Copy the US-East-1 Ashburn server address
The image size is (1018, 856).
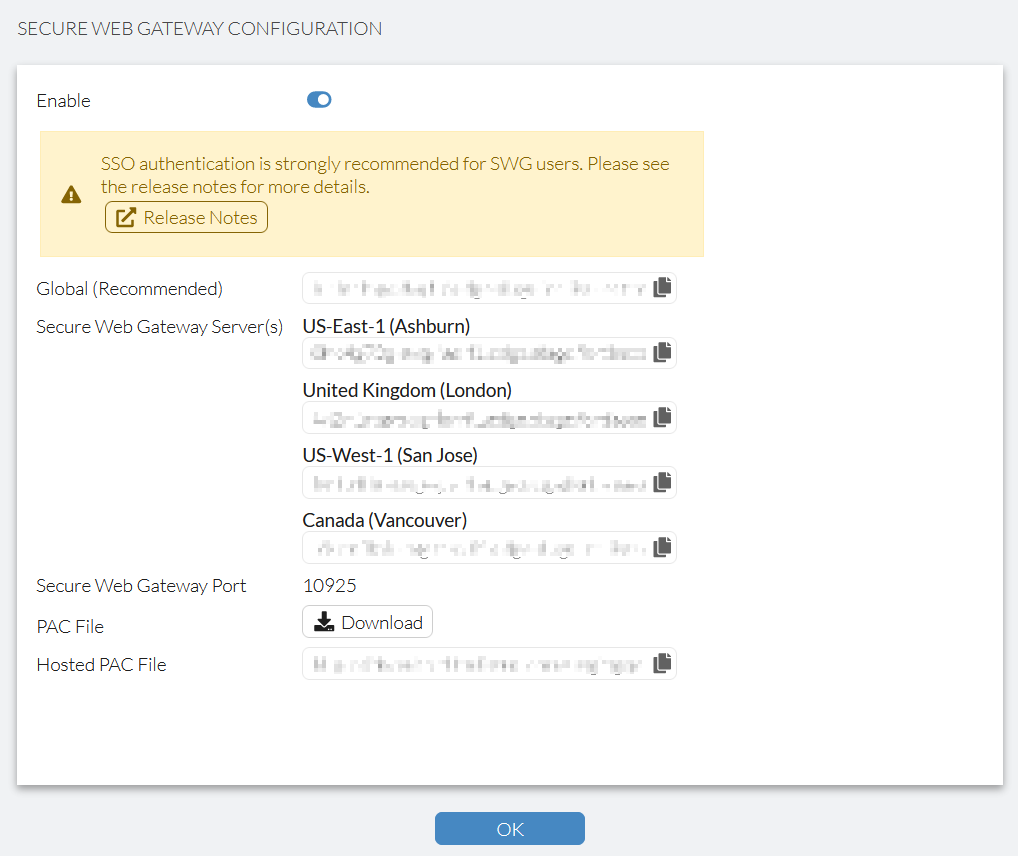(662, 352)
